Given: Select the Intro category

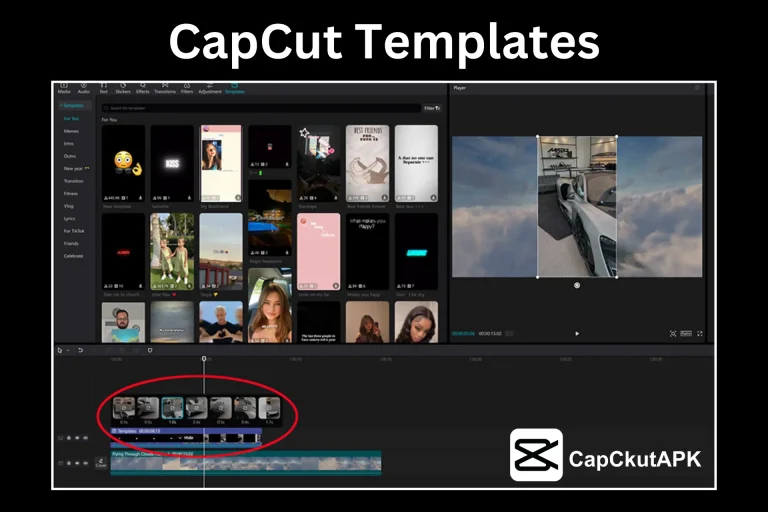Looking at the screenshot, I should click(69, 144).
